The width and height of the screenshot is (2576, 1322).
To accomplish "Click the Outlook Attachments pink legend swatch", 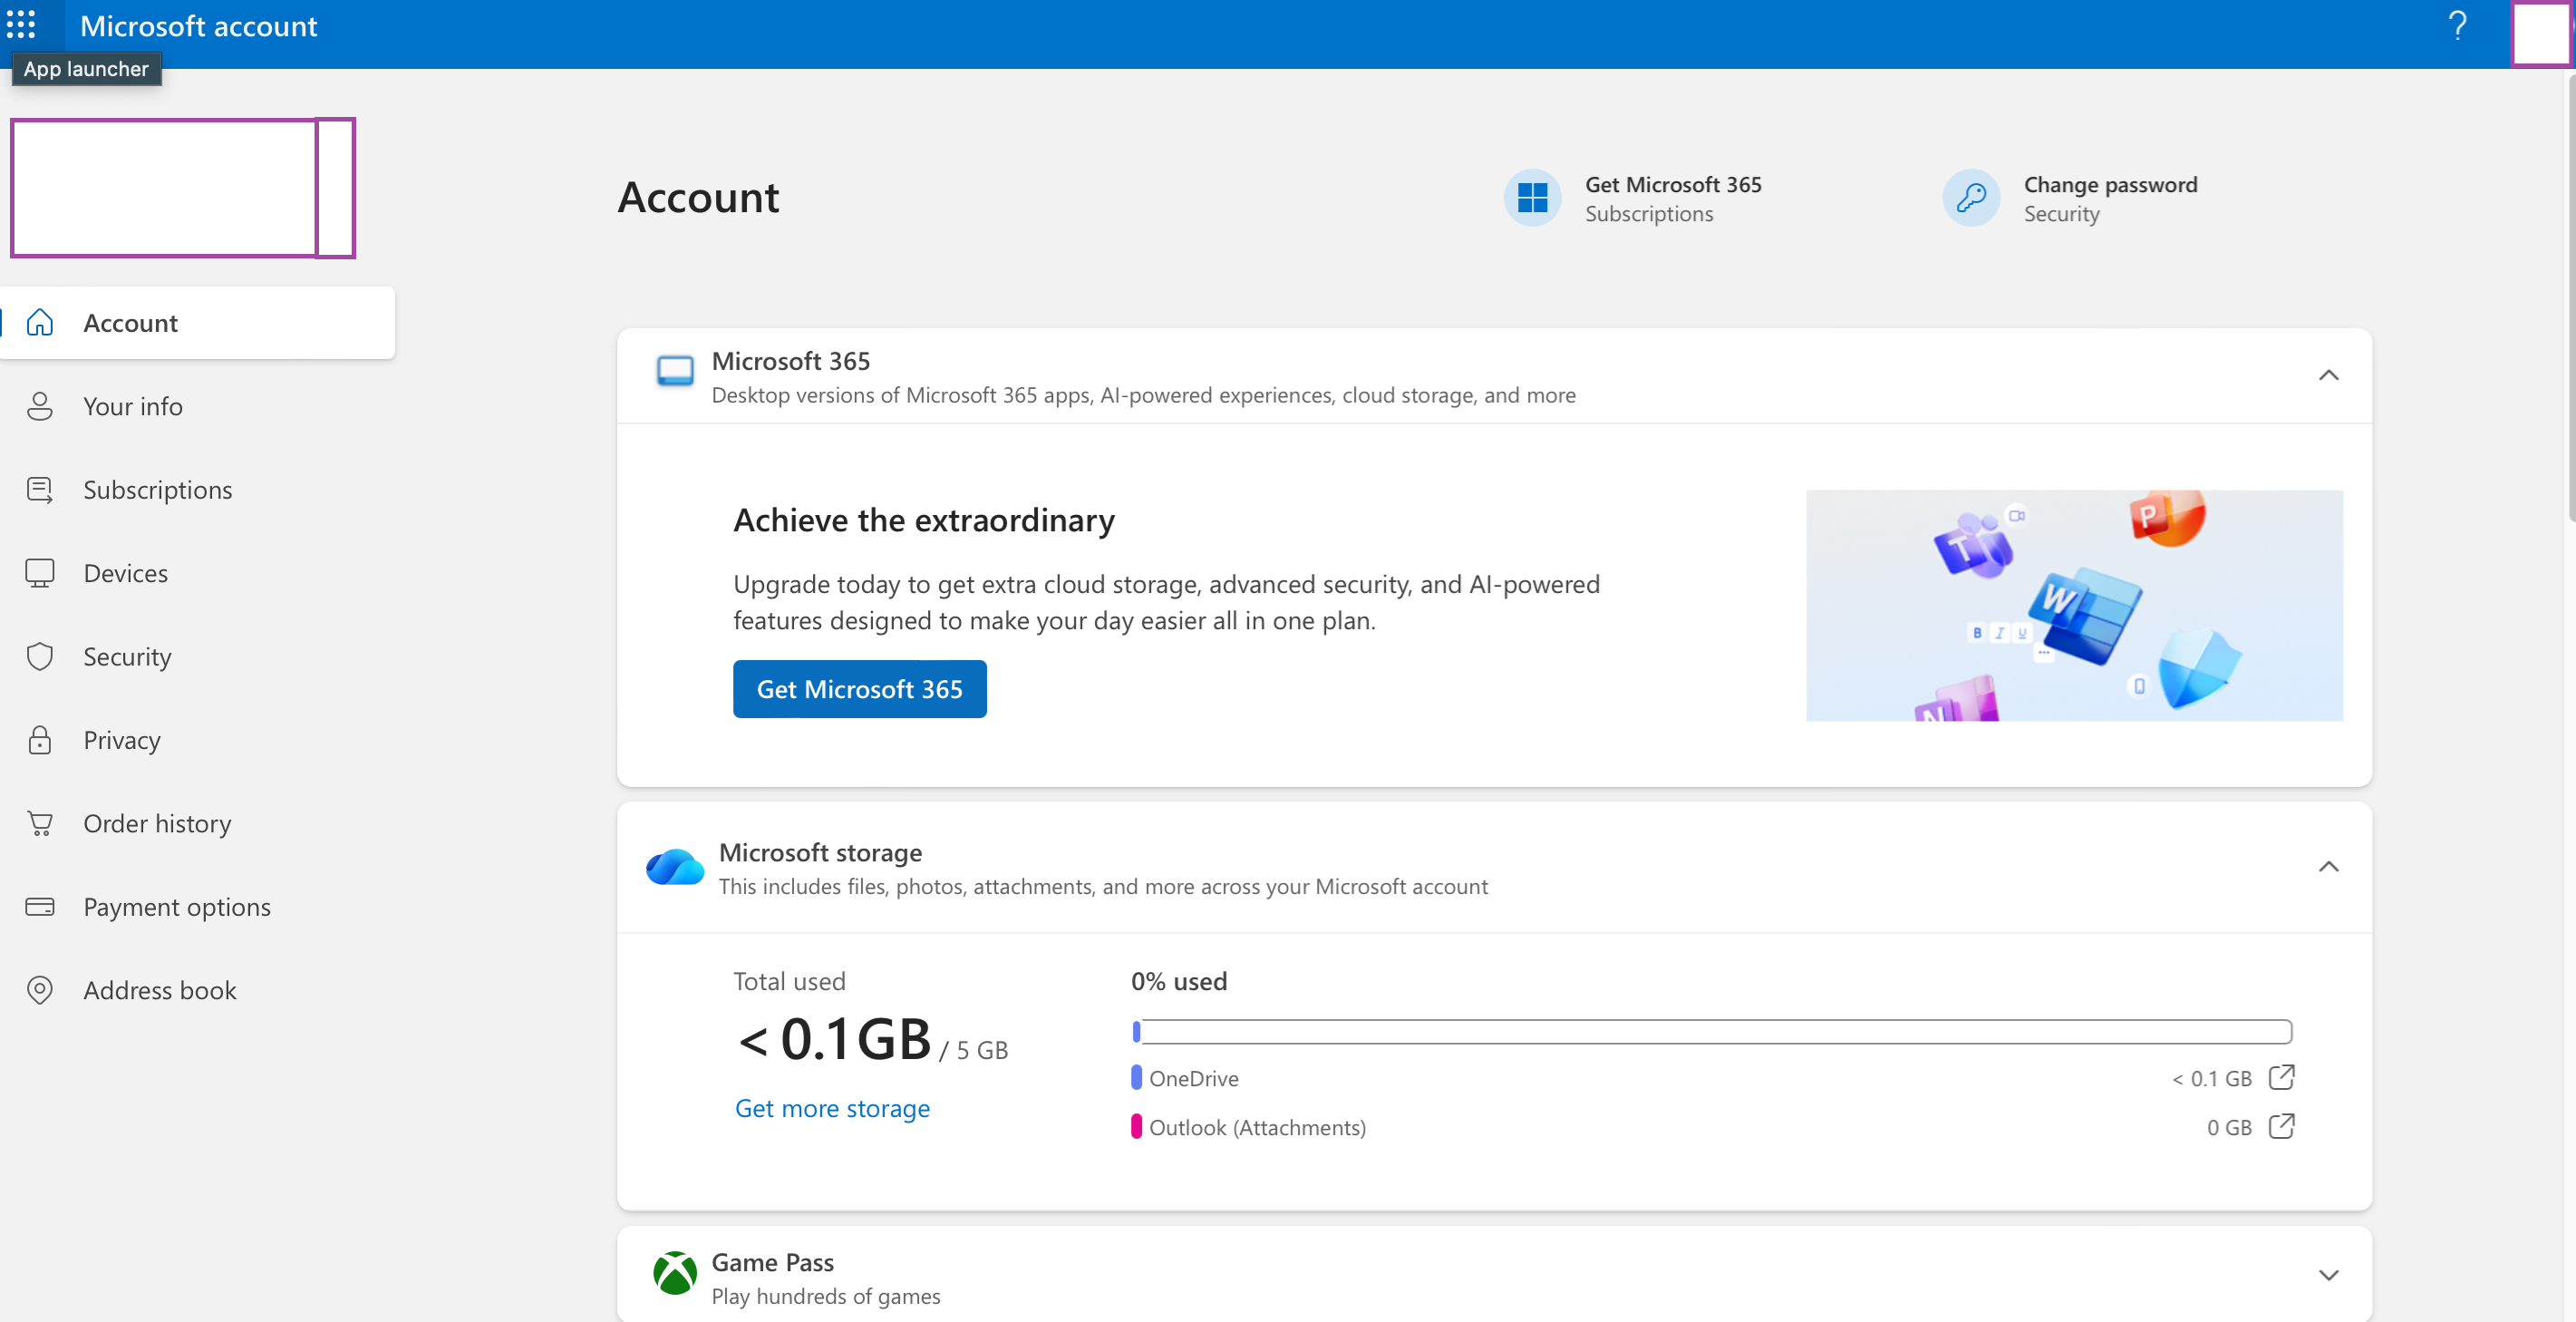I will [x=1136, y=1126].
